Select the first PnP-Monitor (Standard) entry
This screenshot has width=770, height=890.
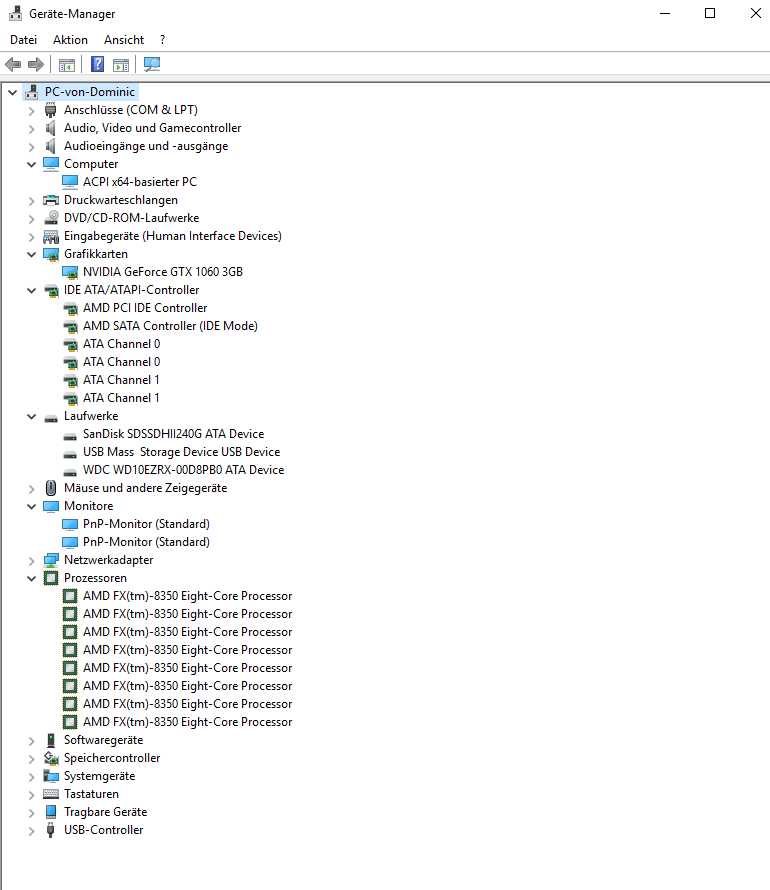click(x=146, y=524)
